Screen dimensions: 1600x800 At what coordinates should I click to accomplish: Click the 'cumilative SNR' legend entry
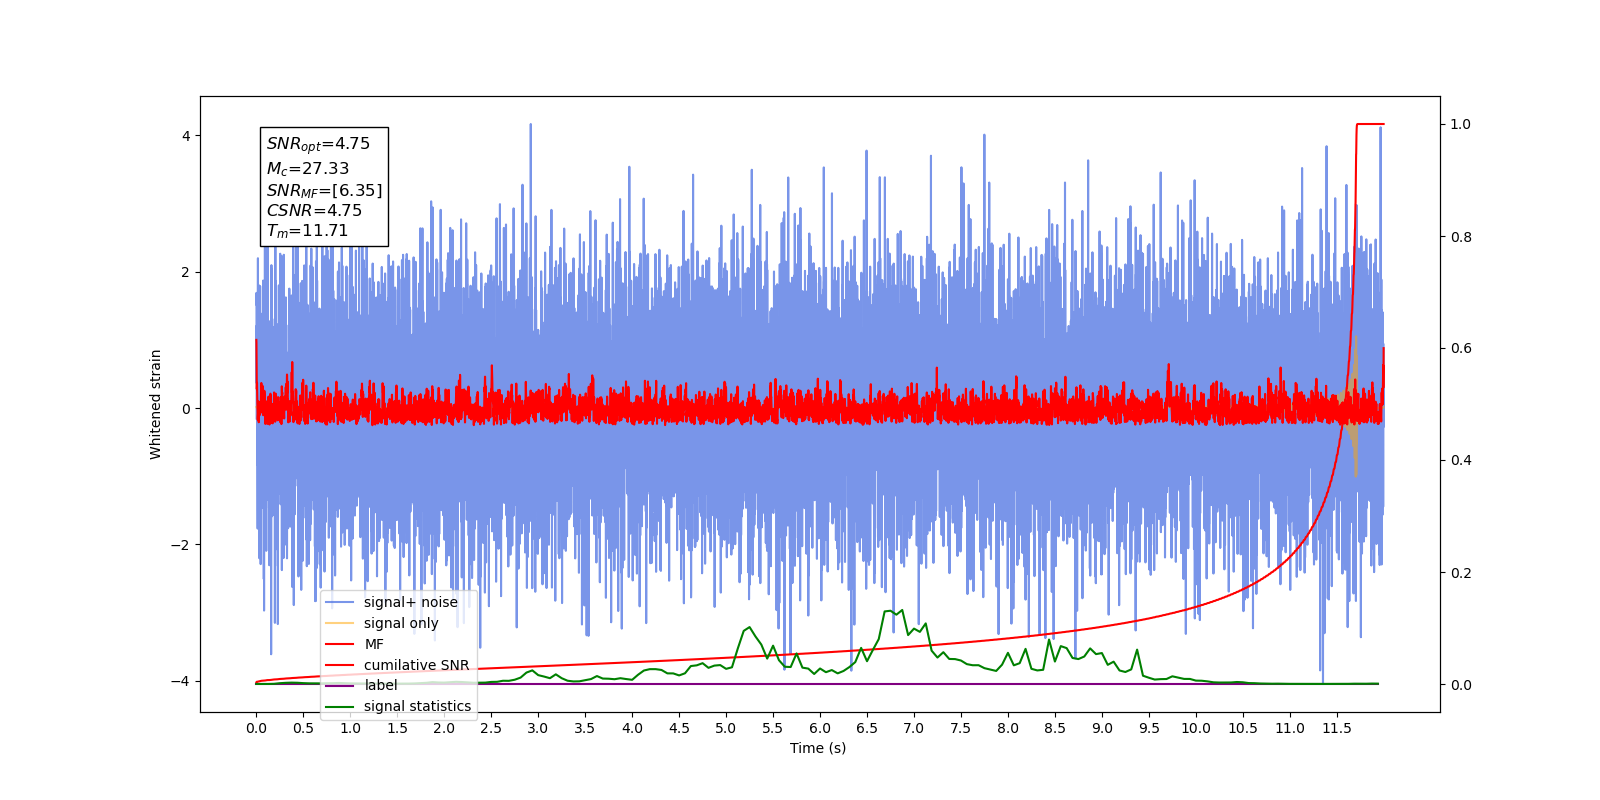(397, 665)
